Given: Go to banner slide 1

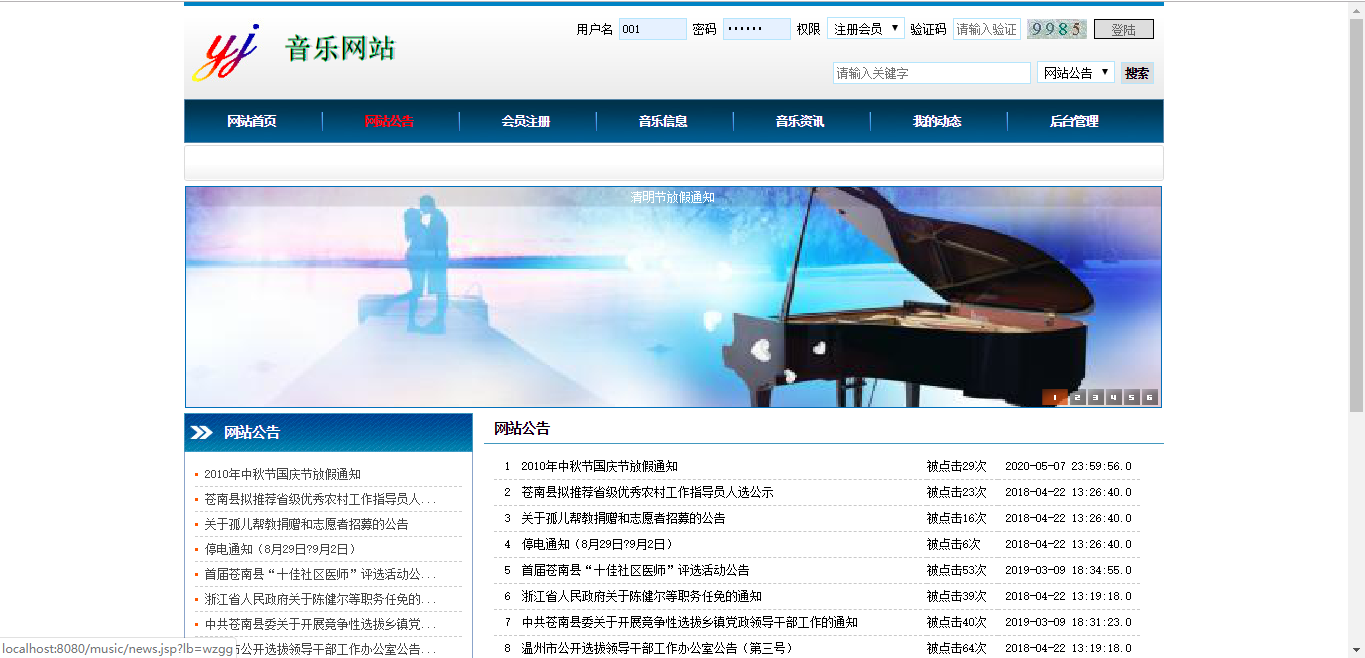Looking at the screenshot, I should [1055, 397].
